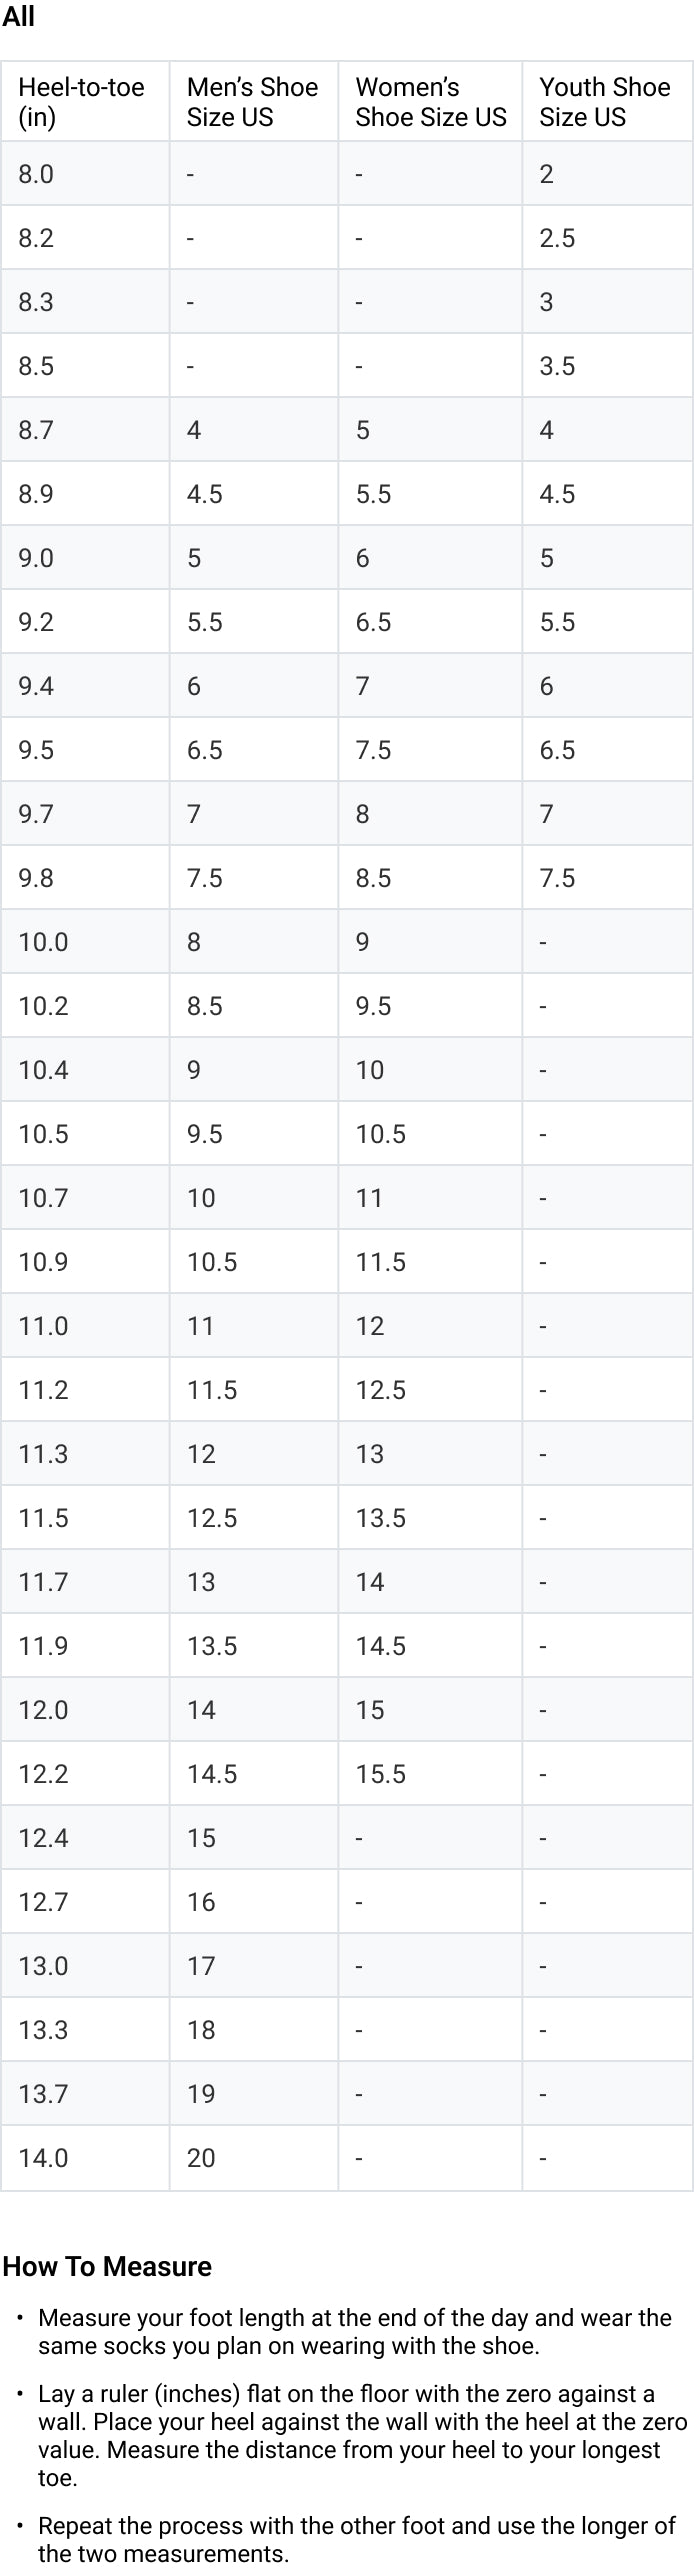Click the 10.0 heel-to-toe cell
The image size is (694, 2568).
pyautogui.click(x=43, y=942)
